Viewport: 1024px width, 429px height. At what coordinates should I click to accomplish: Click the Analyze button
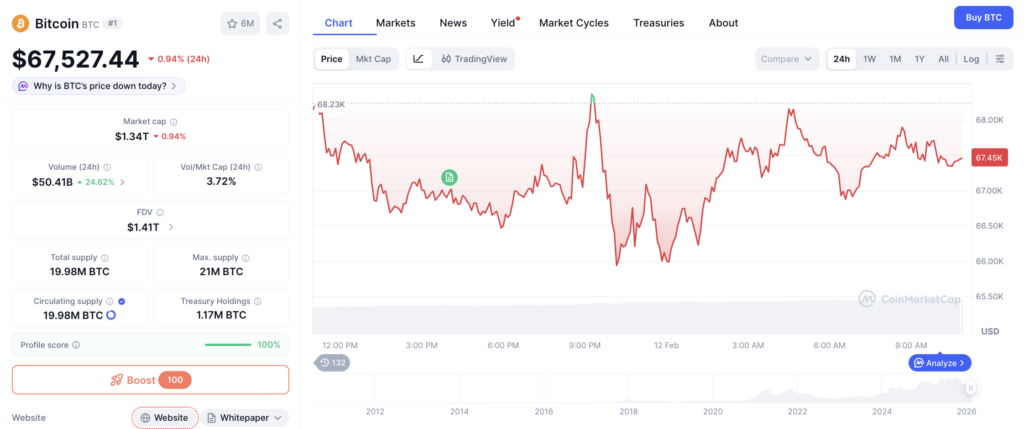(940, 362)
